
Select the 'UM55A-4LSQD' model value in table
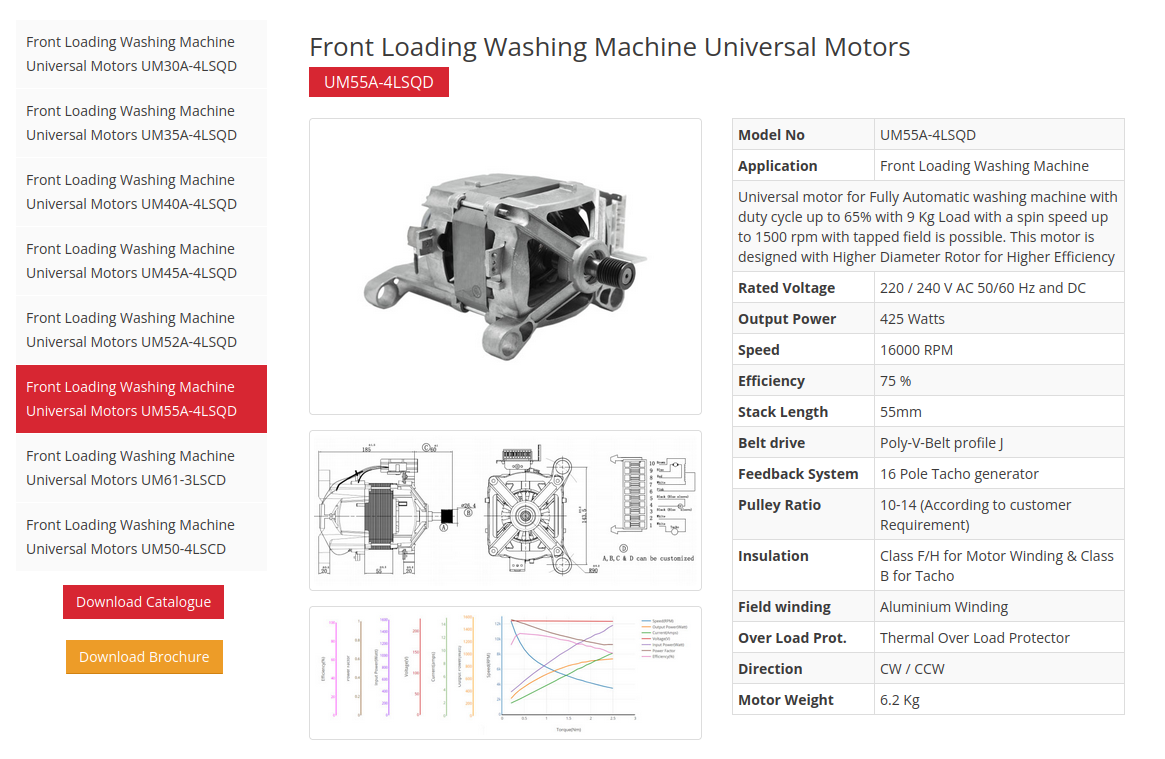[928, 135]
